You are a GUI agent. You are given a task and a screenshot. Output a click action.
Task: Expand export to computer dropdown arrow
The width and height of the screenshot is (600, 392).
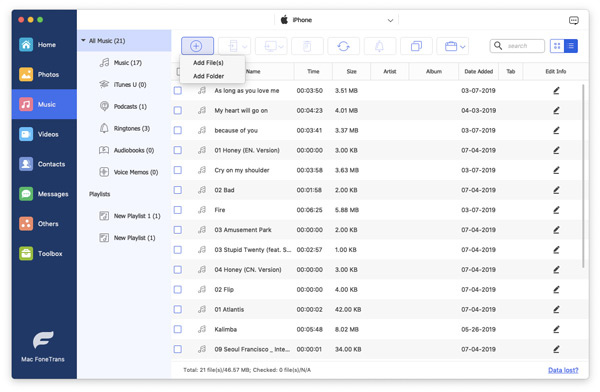281,47
